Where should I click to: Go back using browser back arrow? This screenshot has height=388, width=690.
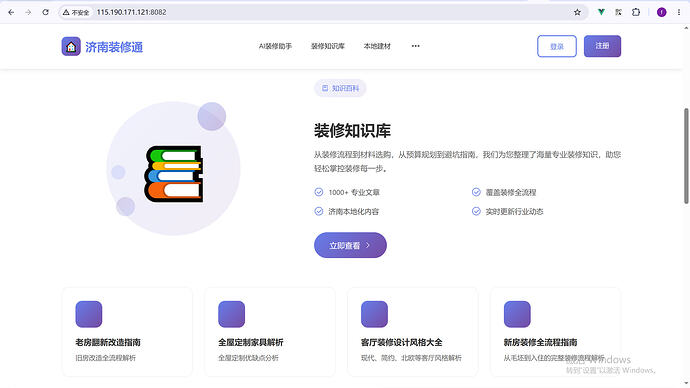click(11, 12)
